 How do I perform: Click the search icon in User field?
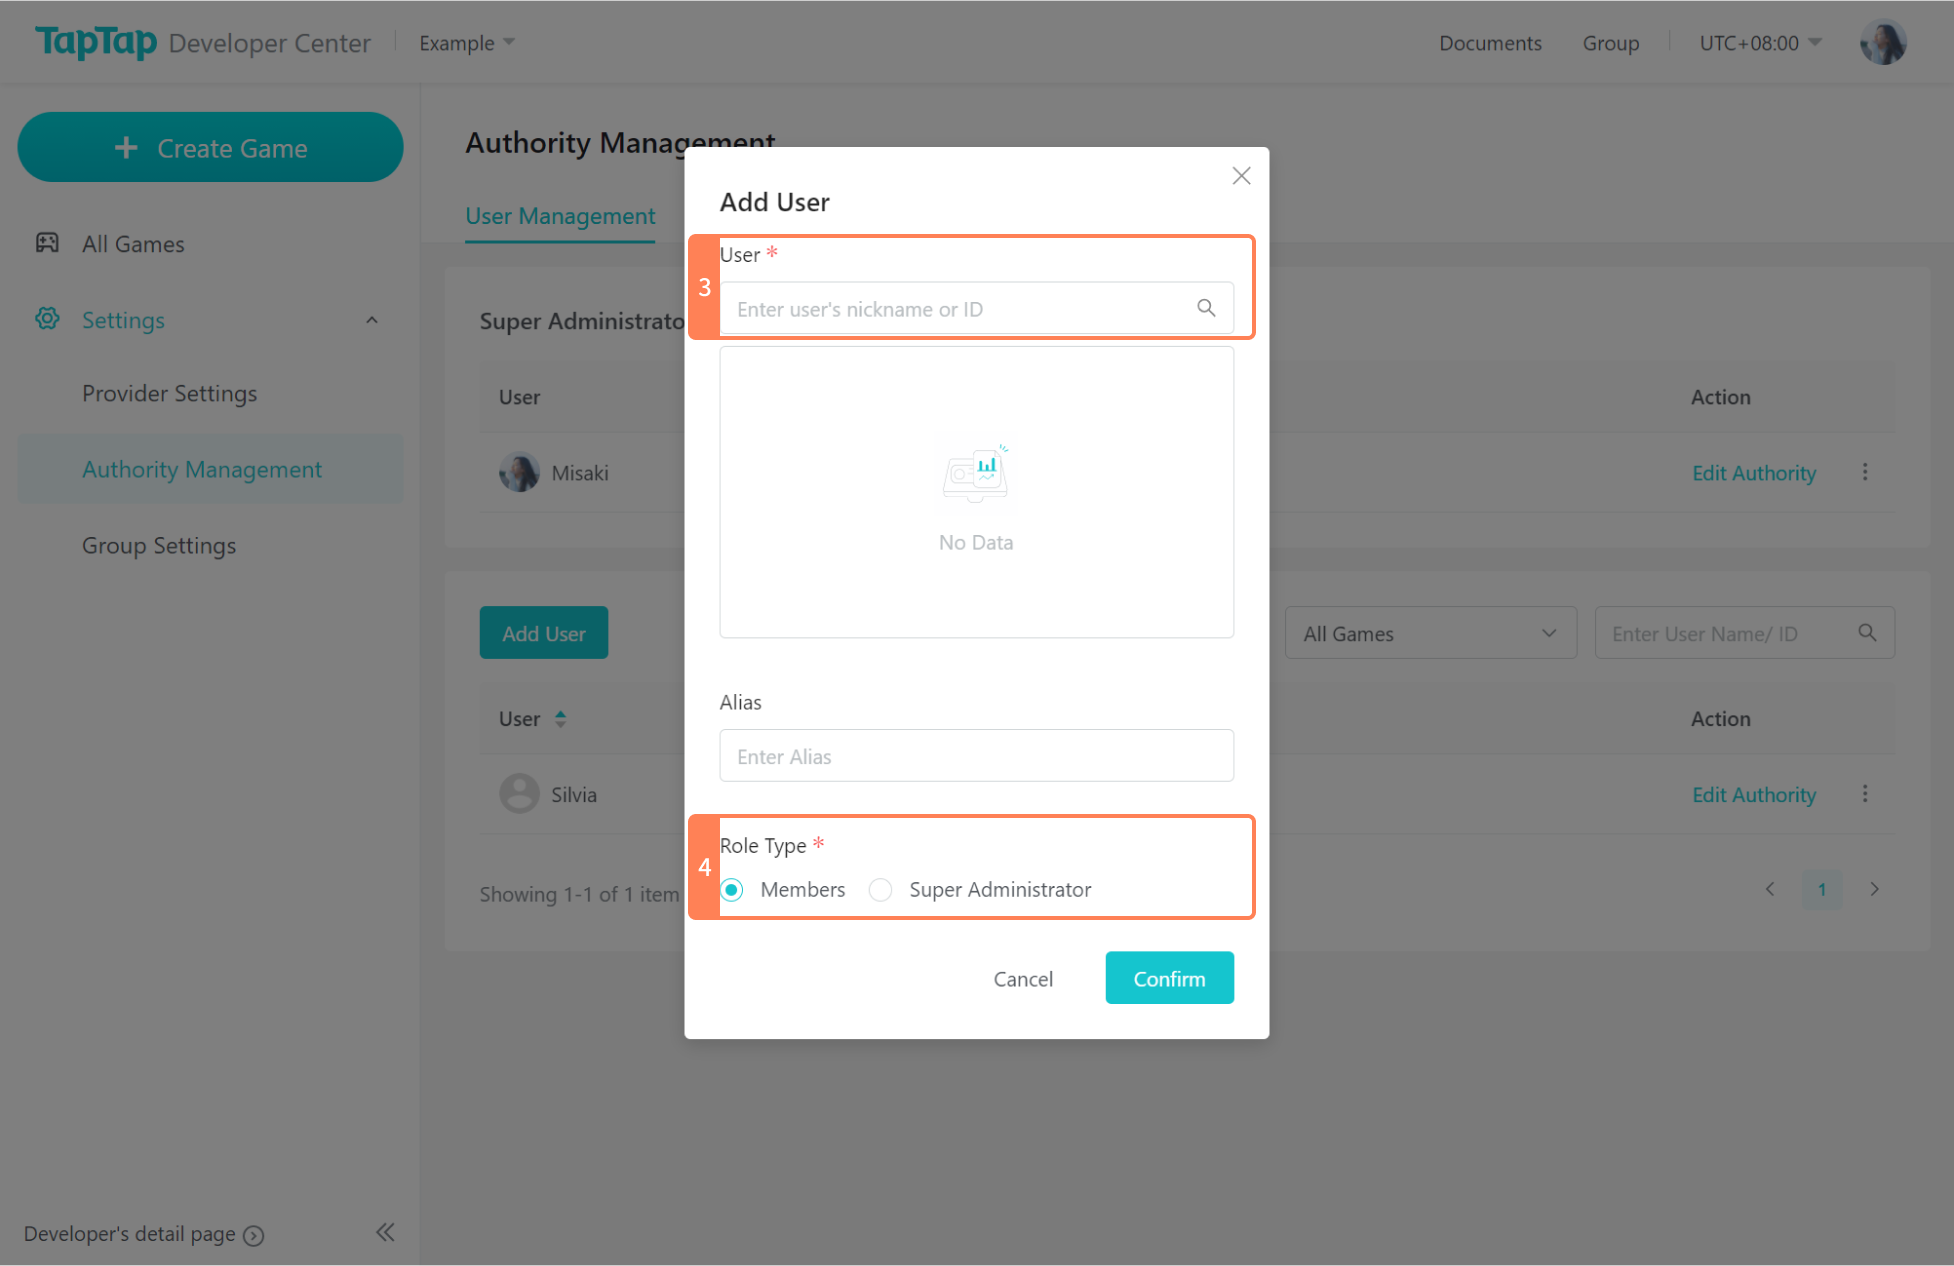click(1206, 308)
